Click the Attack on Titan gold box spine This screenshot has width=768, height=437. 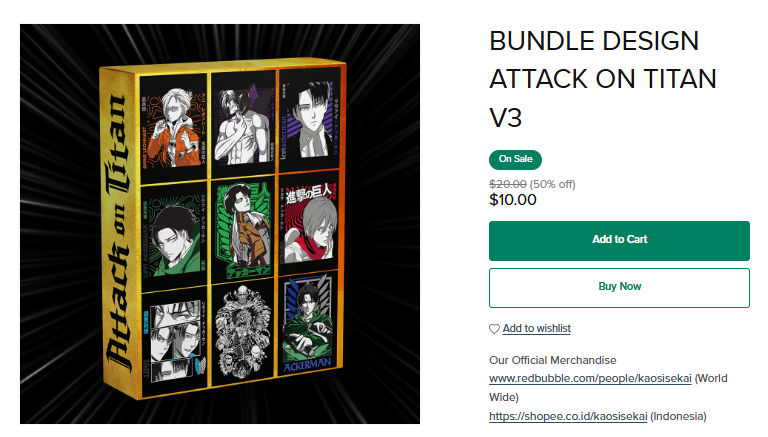pyautogui.click(x=118, y=230)
